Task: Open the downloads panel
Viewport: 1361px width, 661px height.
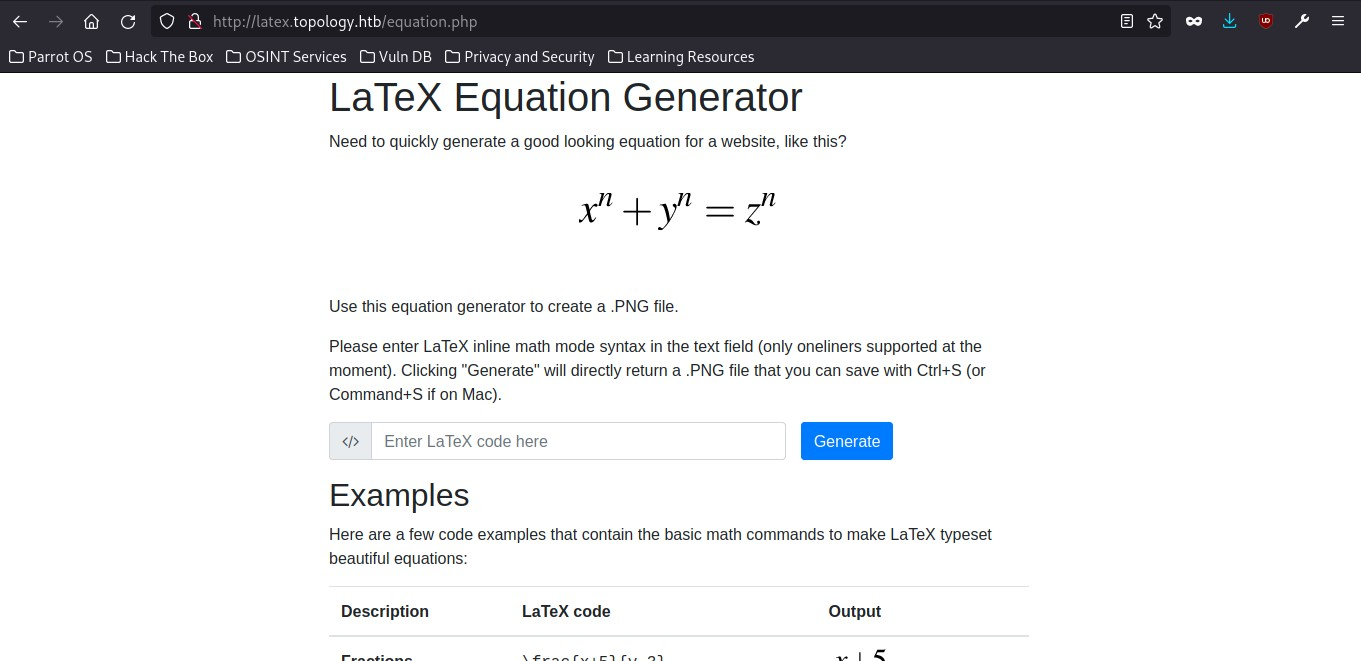Action: point(1230,21)
